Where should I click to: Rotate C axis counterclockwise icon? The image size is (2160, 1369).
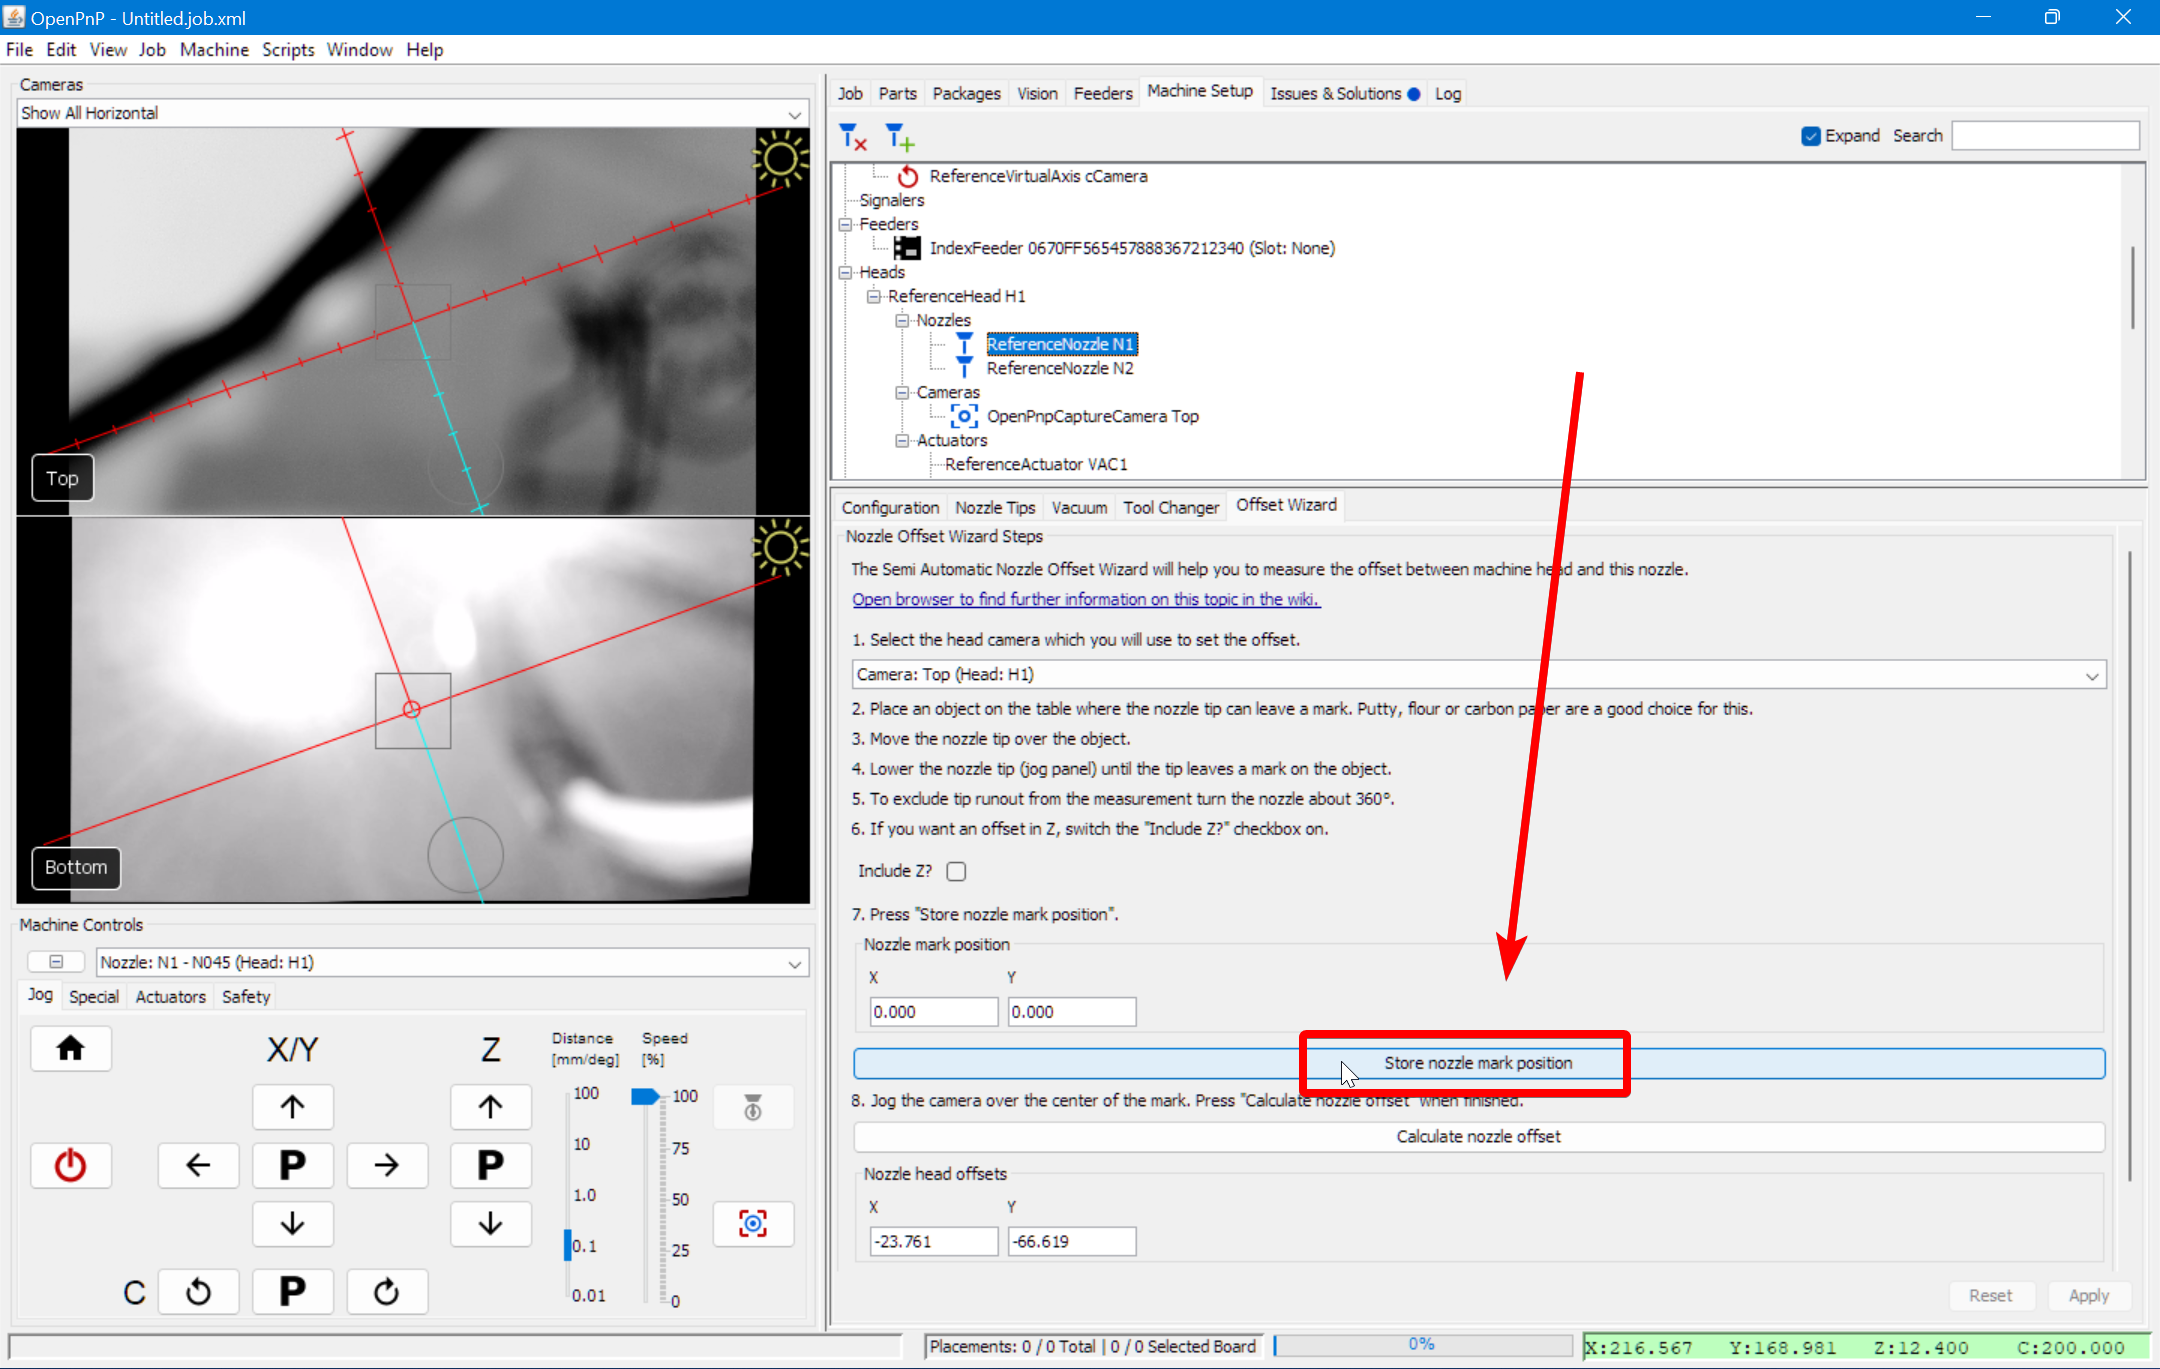198,1292
